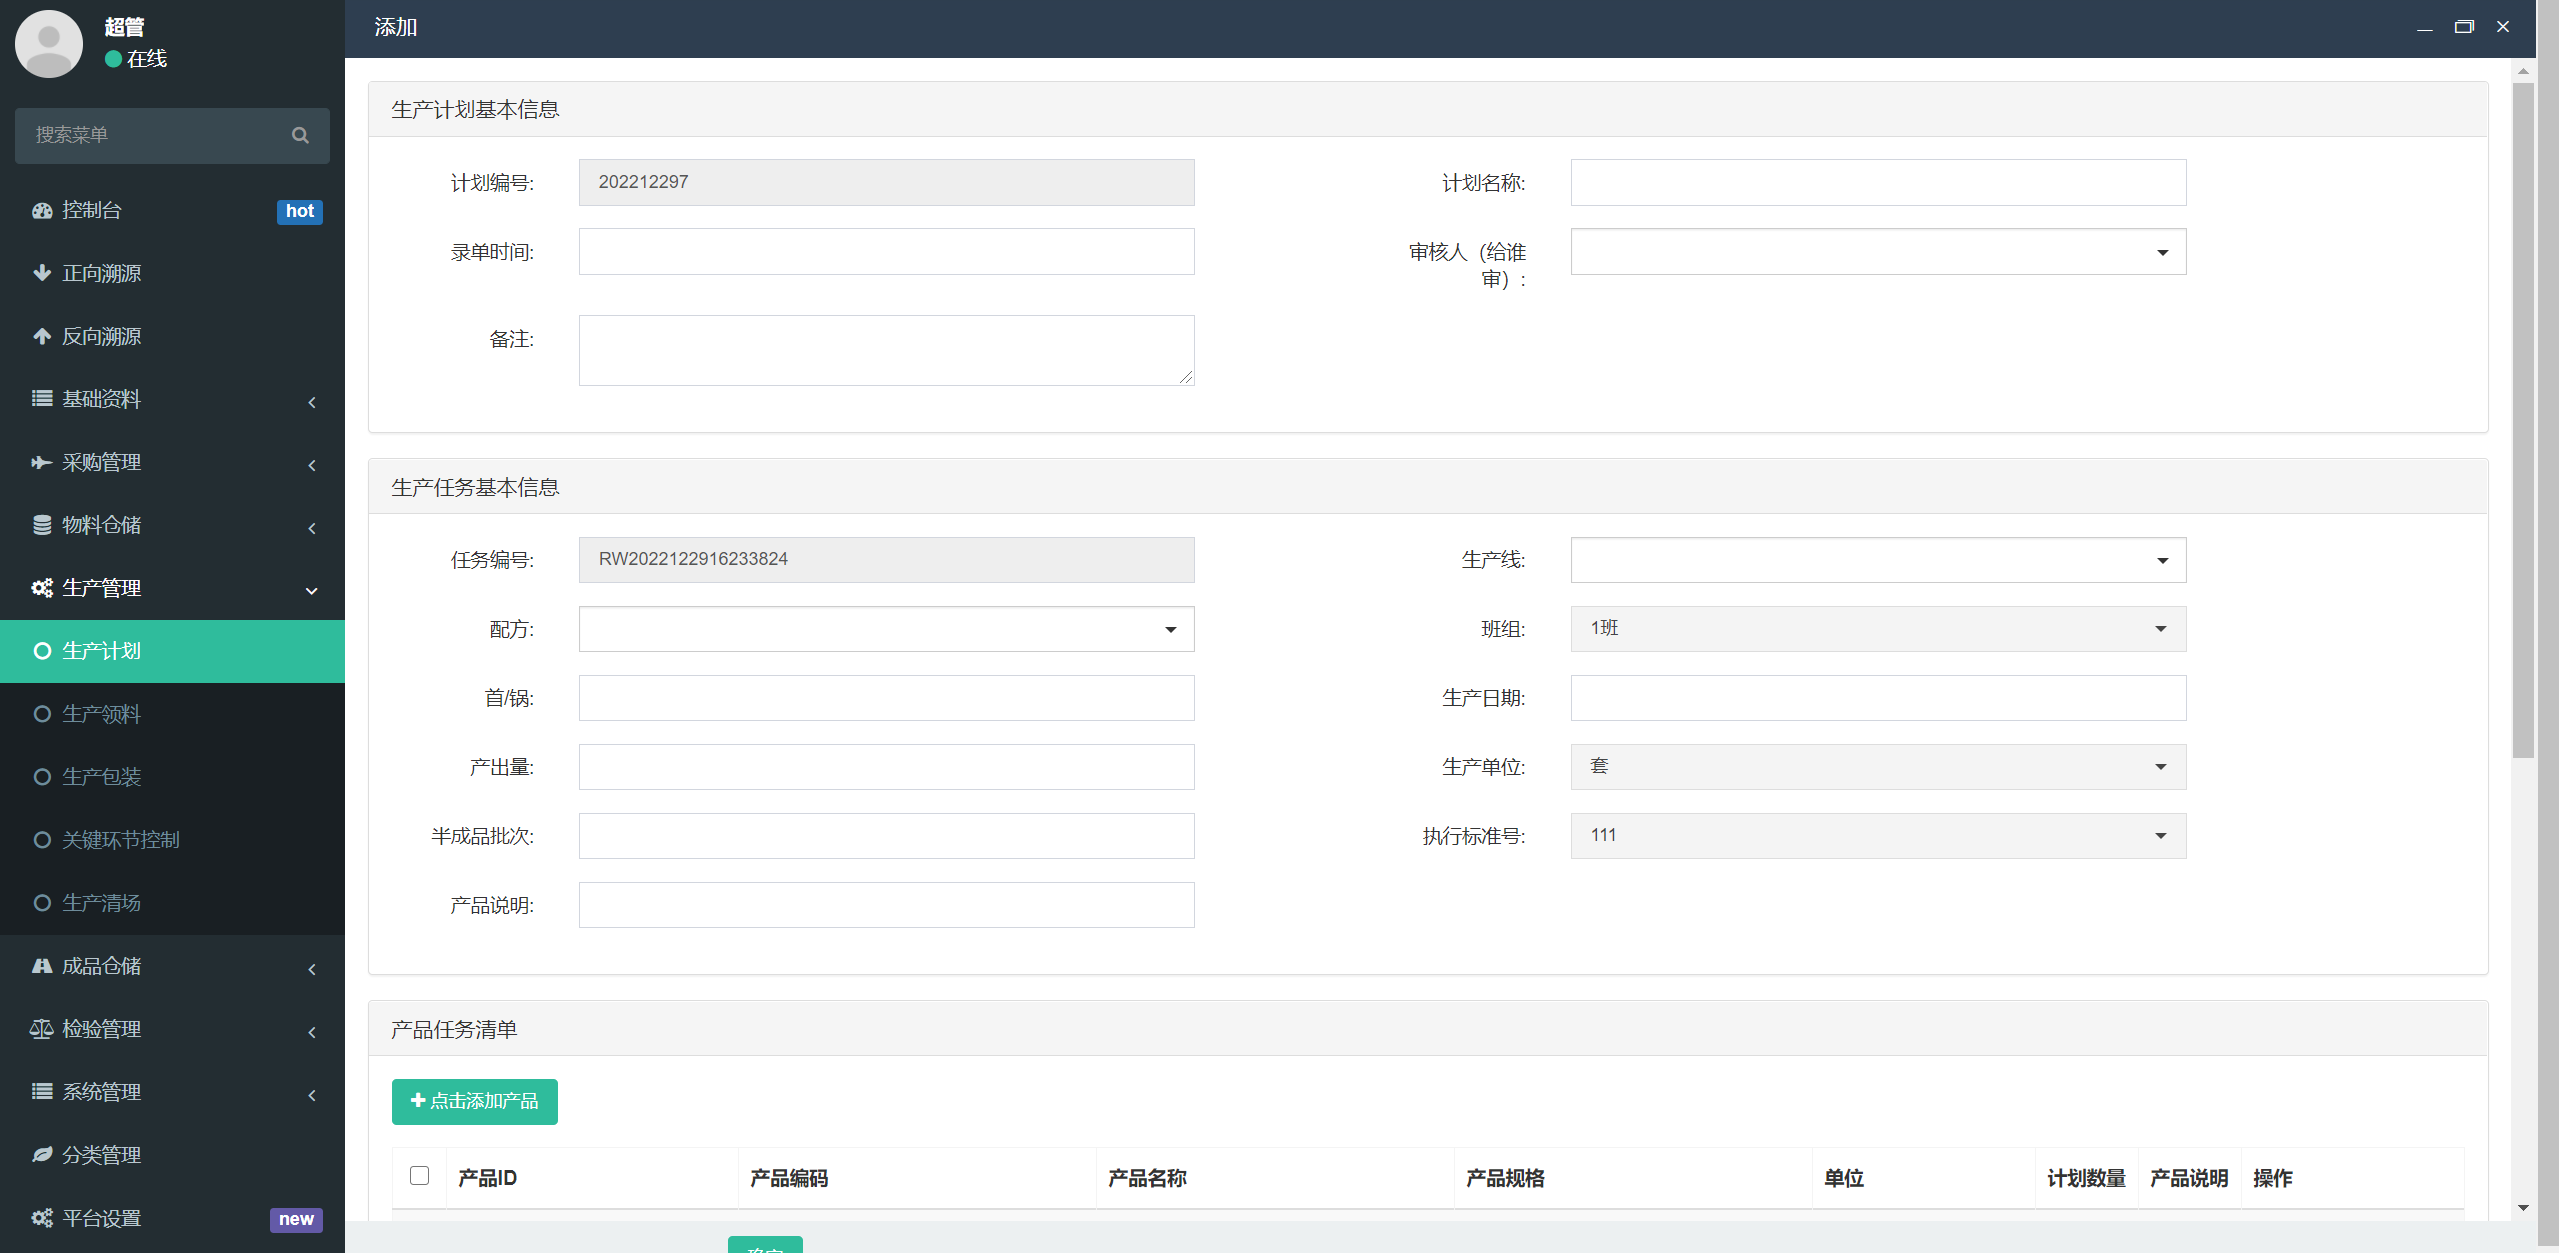Select the 关键环节控制 submenu item

(x=172, y=840)
